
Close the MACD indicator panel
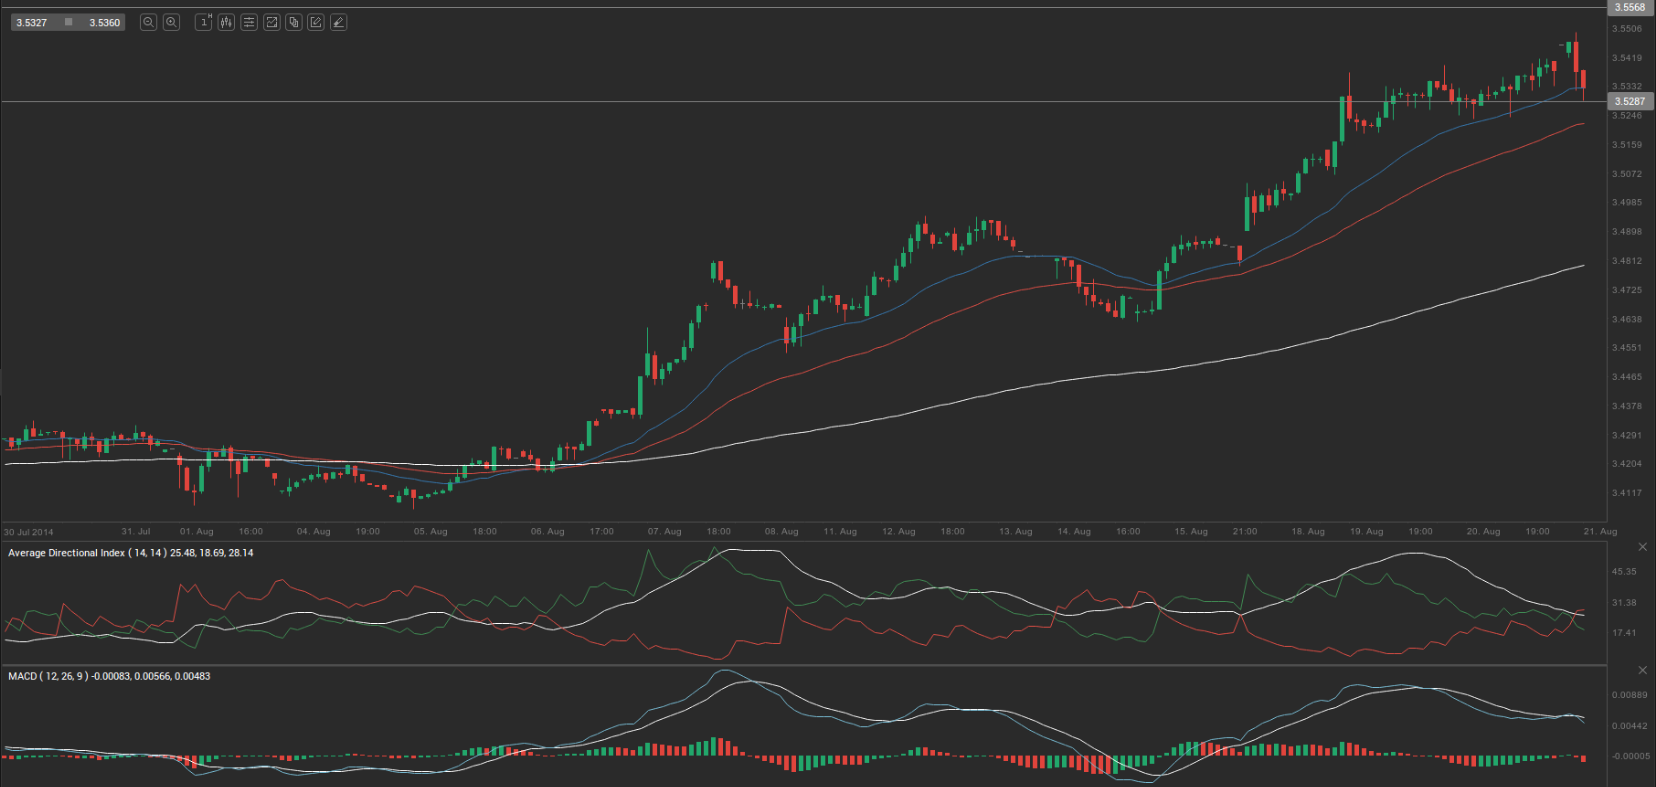(1642, 670)
